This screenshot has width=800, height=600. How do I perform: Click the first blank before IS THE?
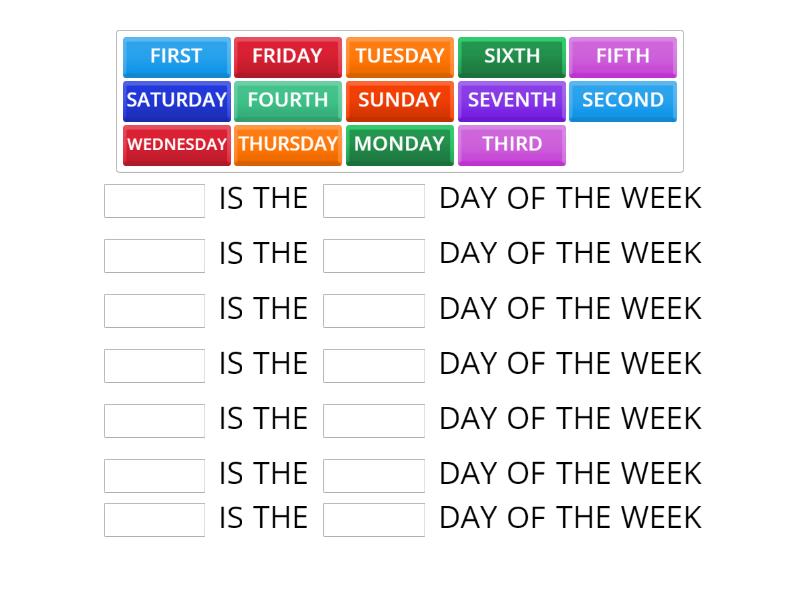[153, 200]
